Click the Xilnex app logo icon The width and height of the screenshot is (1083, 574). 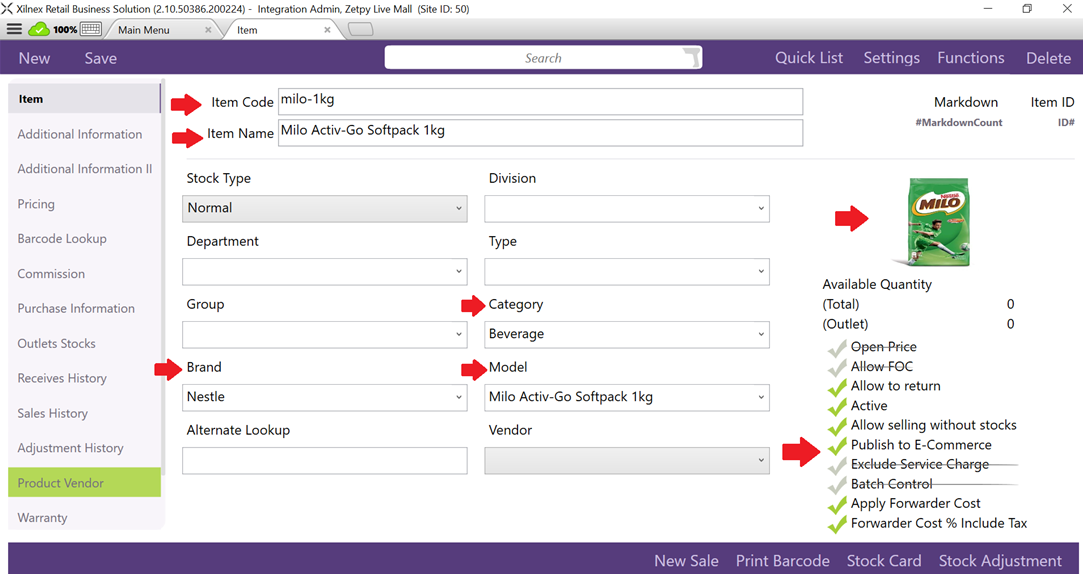click(7, 9)
